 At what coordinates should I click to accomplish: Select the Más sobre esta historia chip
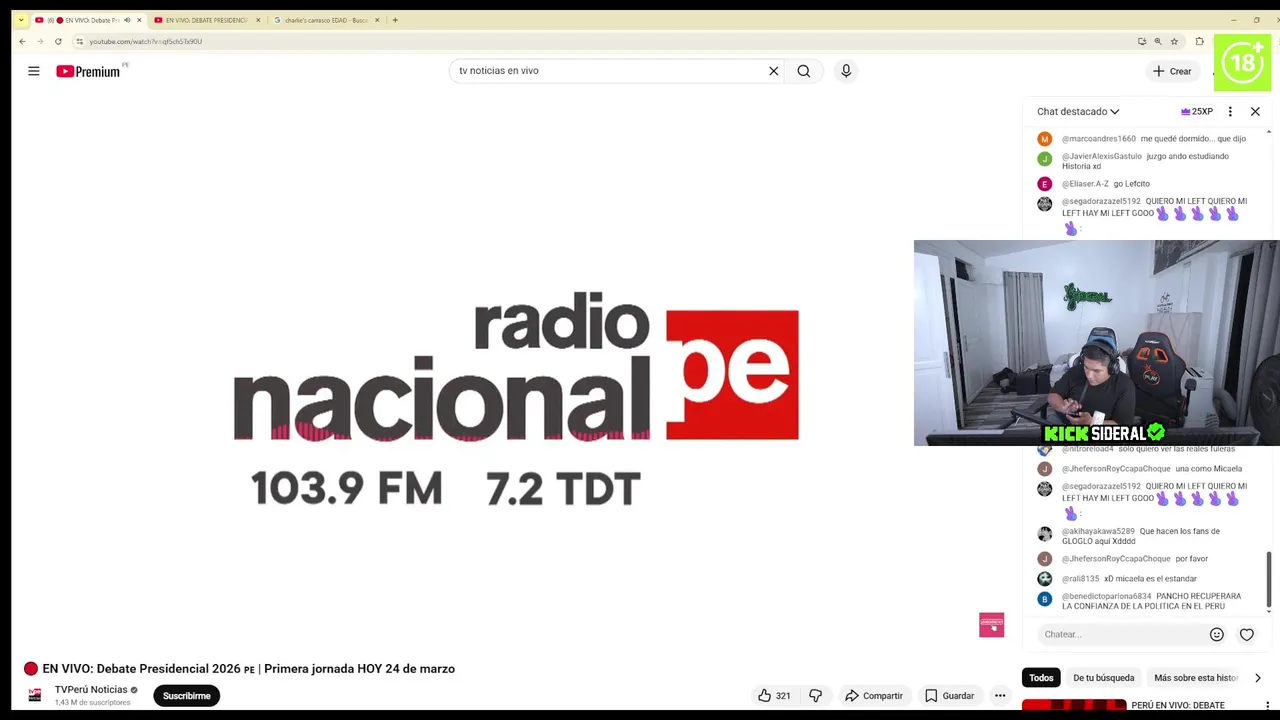(1196, 678)
